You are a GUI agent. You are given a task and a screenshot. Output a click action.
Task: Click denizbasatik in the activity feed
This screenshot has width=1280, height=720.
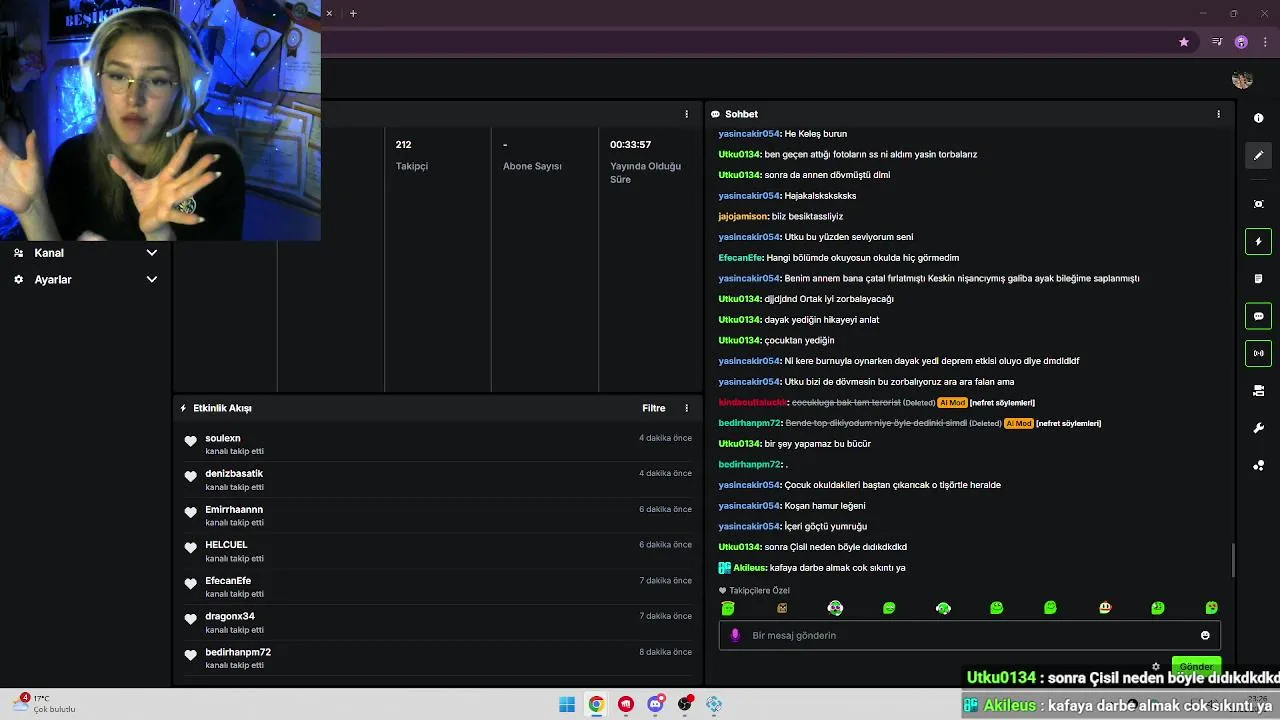[x=234, y=474]
